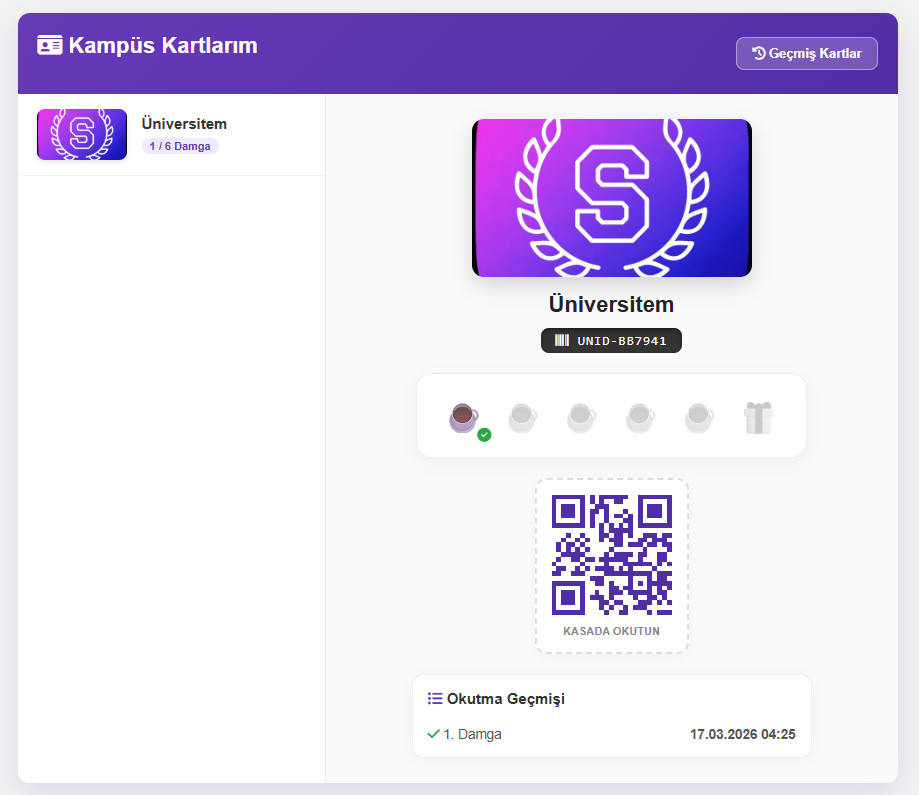This screenshot has height=795, width=919.
Task: Click the QR code labeled KASADA OKUTUN
Action: click(x=611, y=555)
